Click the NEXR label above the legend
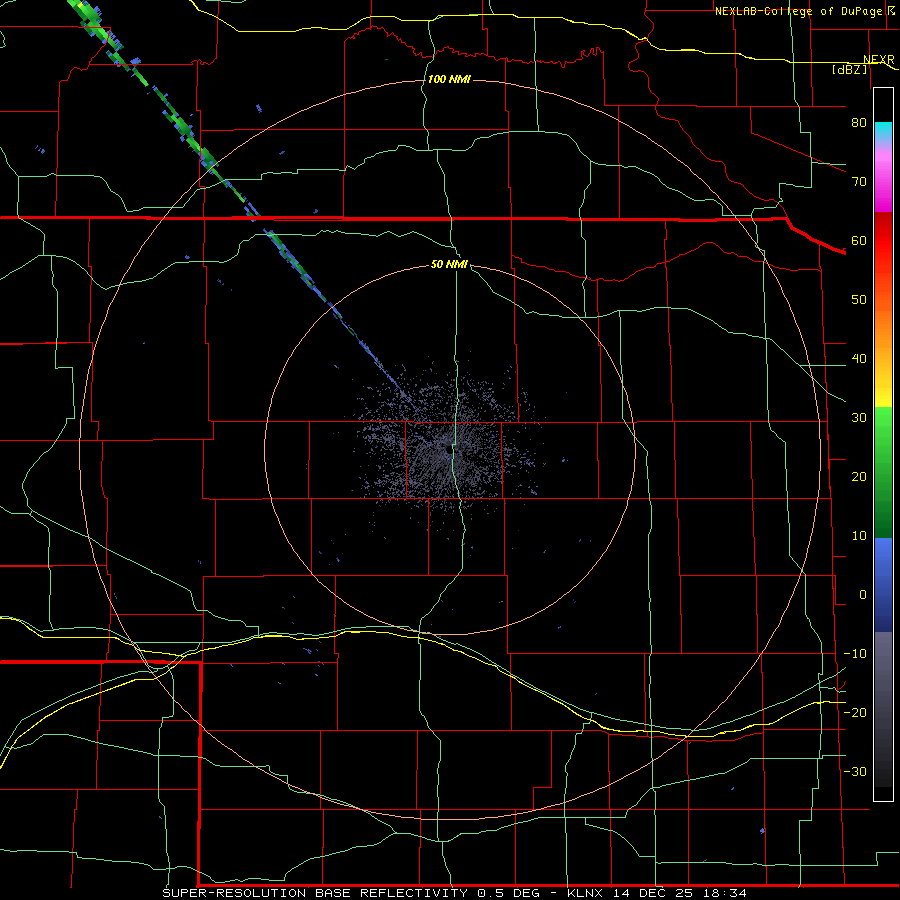Screen dimensions: 900x900 [878, 60]
